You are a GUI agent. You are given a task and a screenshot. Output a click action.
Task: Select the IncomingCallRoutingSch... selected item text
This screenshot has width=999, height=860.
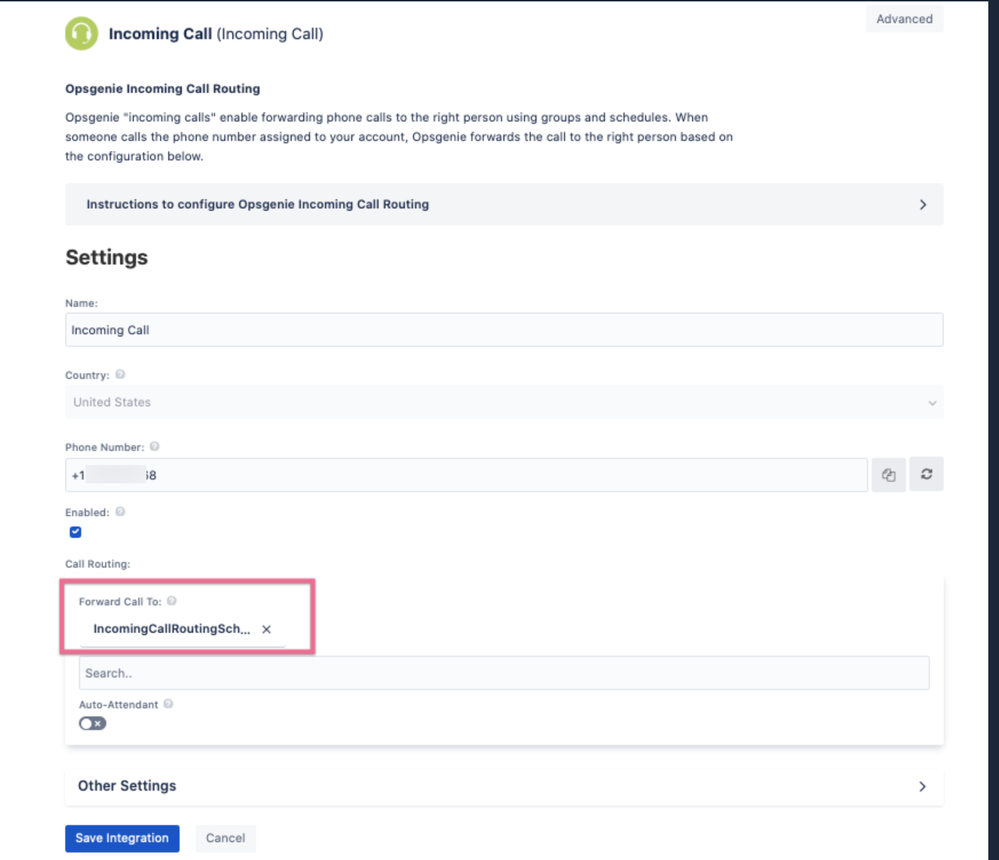[x=172, y=629]
